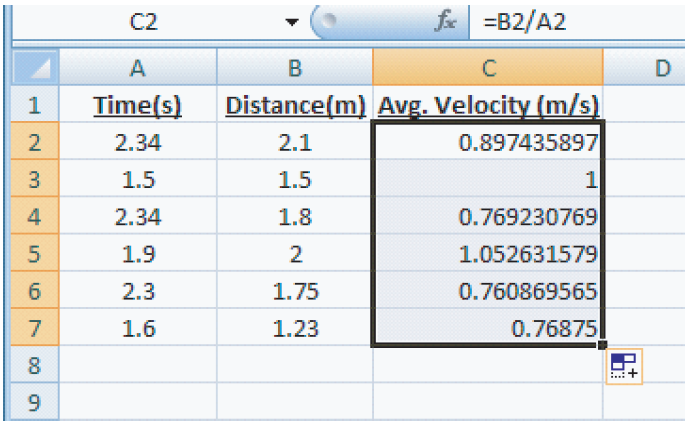Click the Select All corner triangle
The image size is (689, 426).
(36, 68)
